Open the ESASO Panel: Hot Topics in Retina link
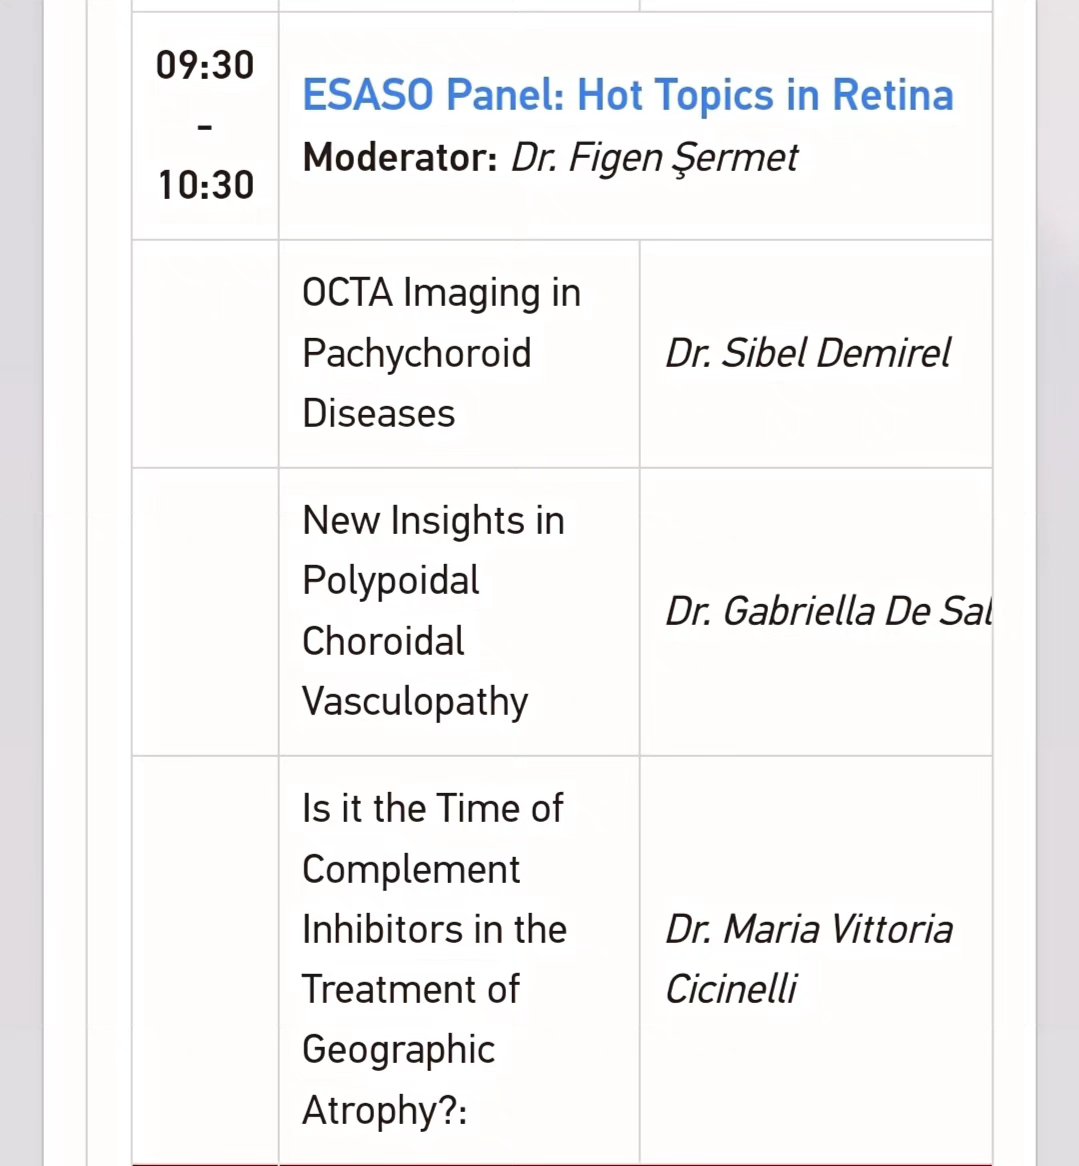This screenshot has width=1079, height=1166. coord(628,95)
